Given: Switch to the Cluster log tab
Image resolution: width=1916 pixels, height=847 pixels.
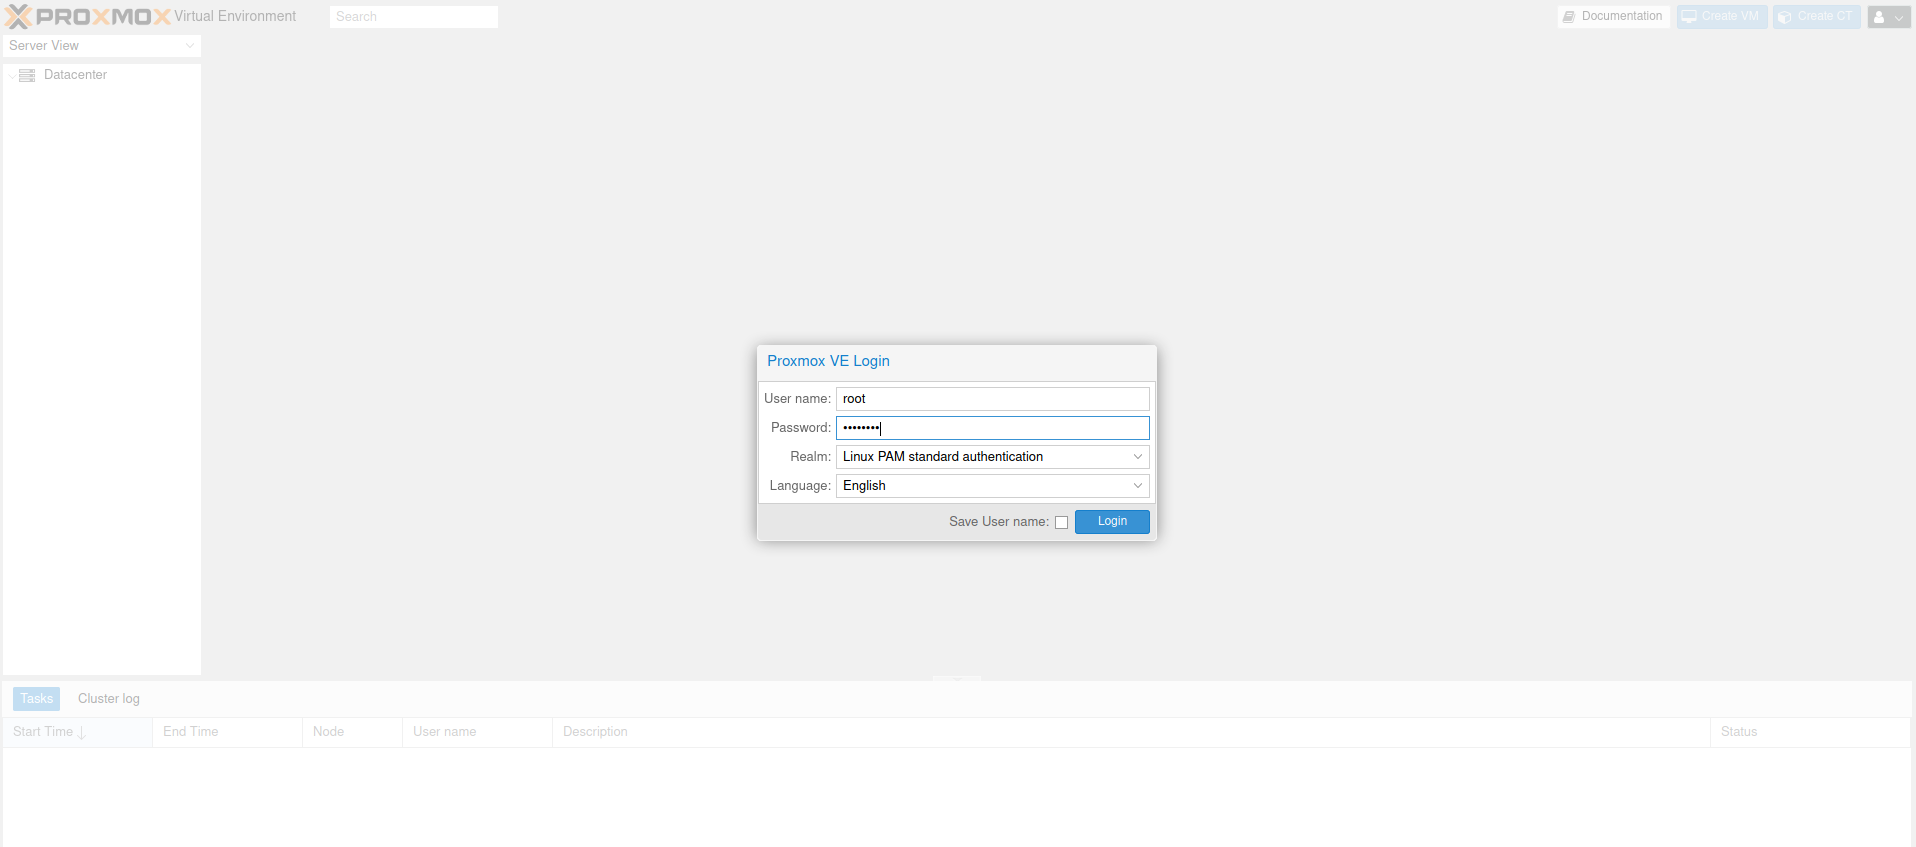Looking at the screenshot, I should point(109,699).
